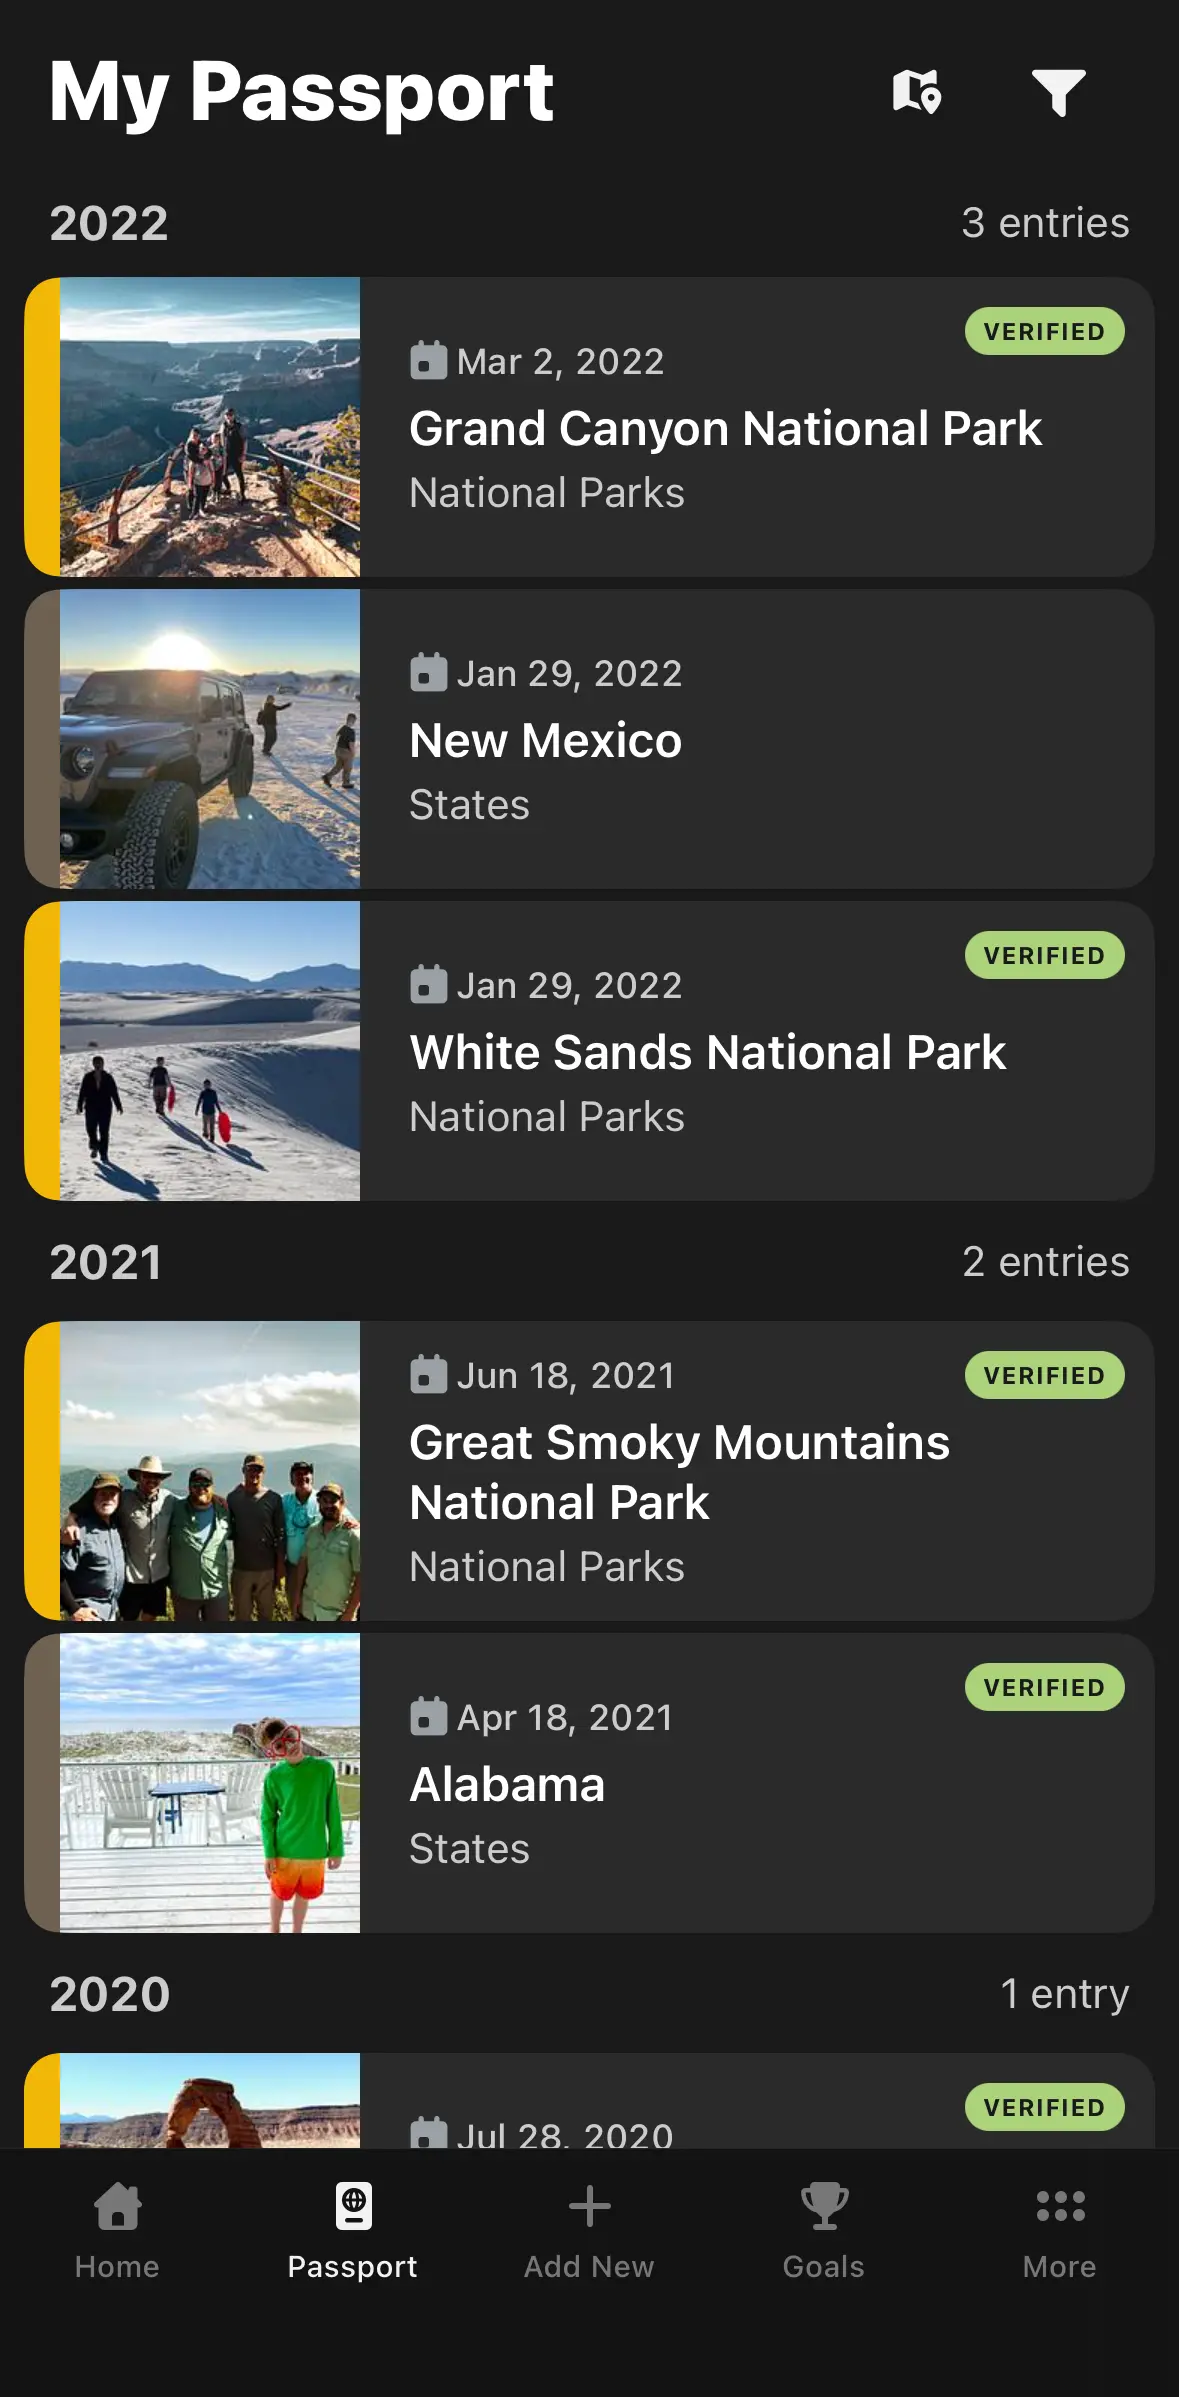View the Jeep photo for New Mexico
The image size is (1179, 2397).
pos(210,739)
